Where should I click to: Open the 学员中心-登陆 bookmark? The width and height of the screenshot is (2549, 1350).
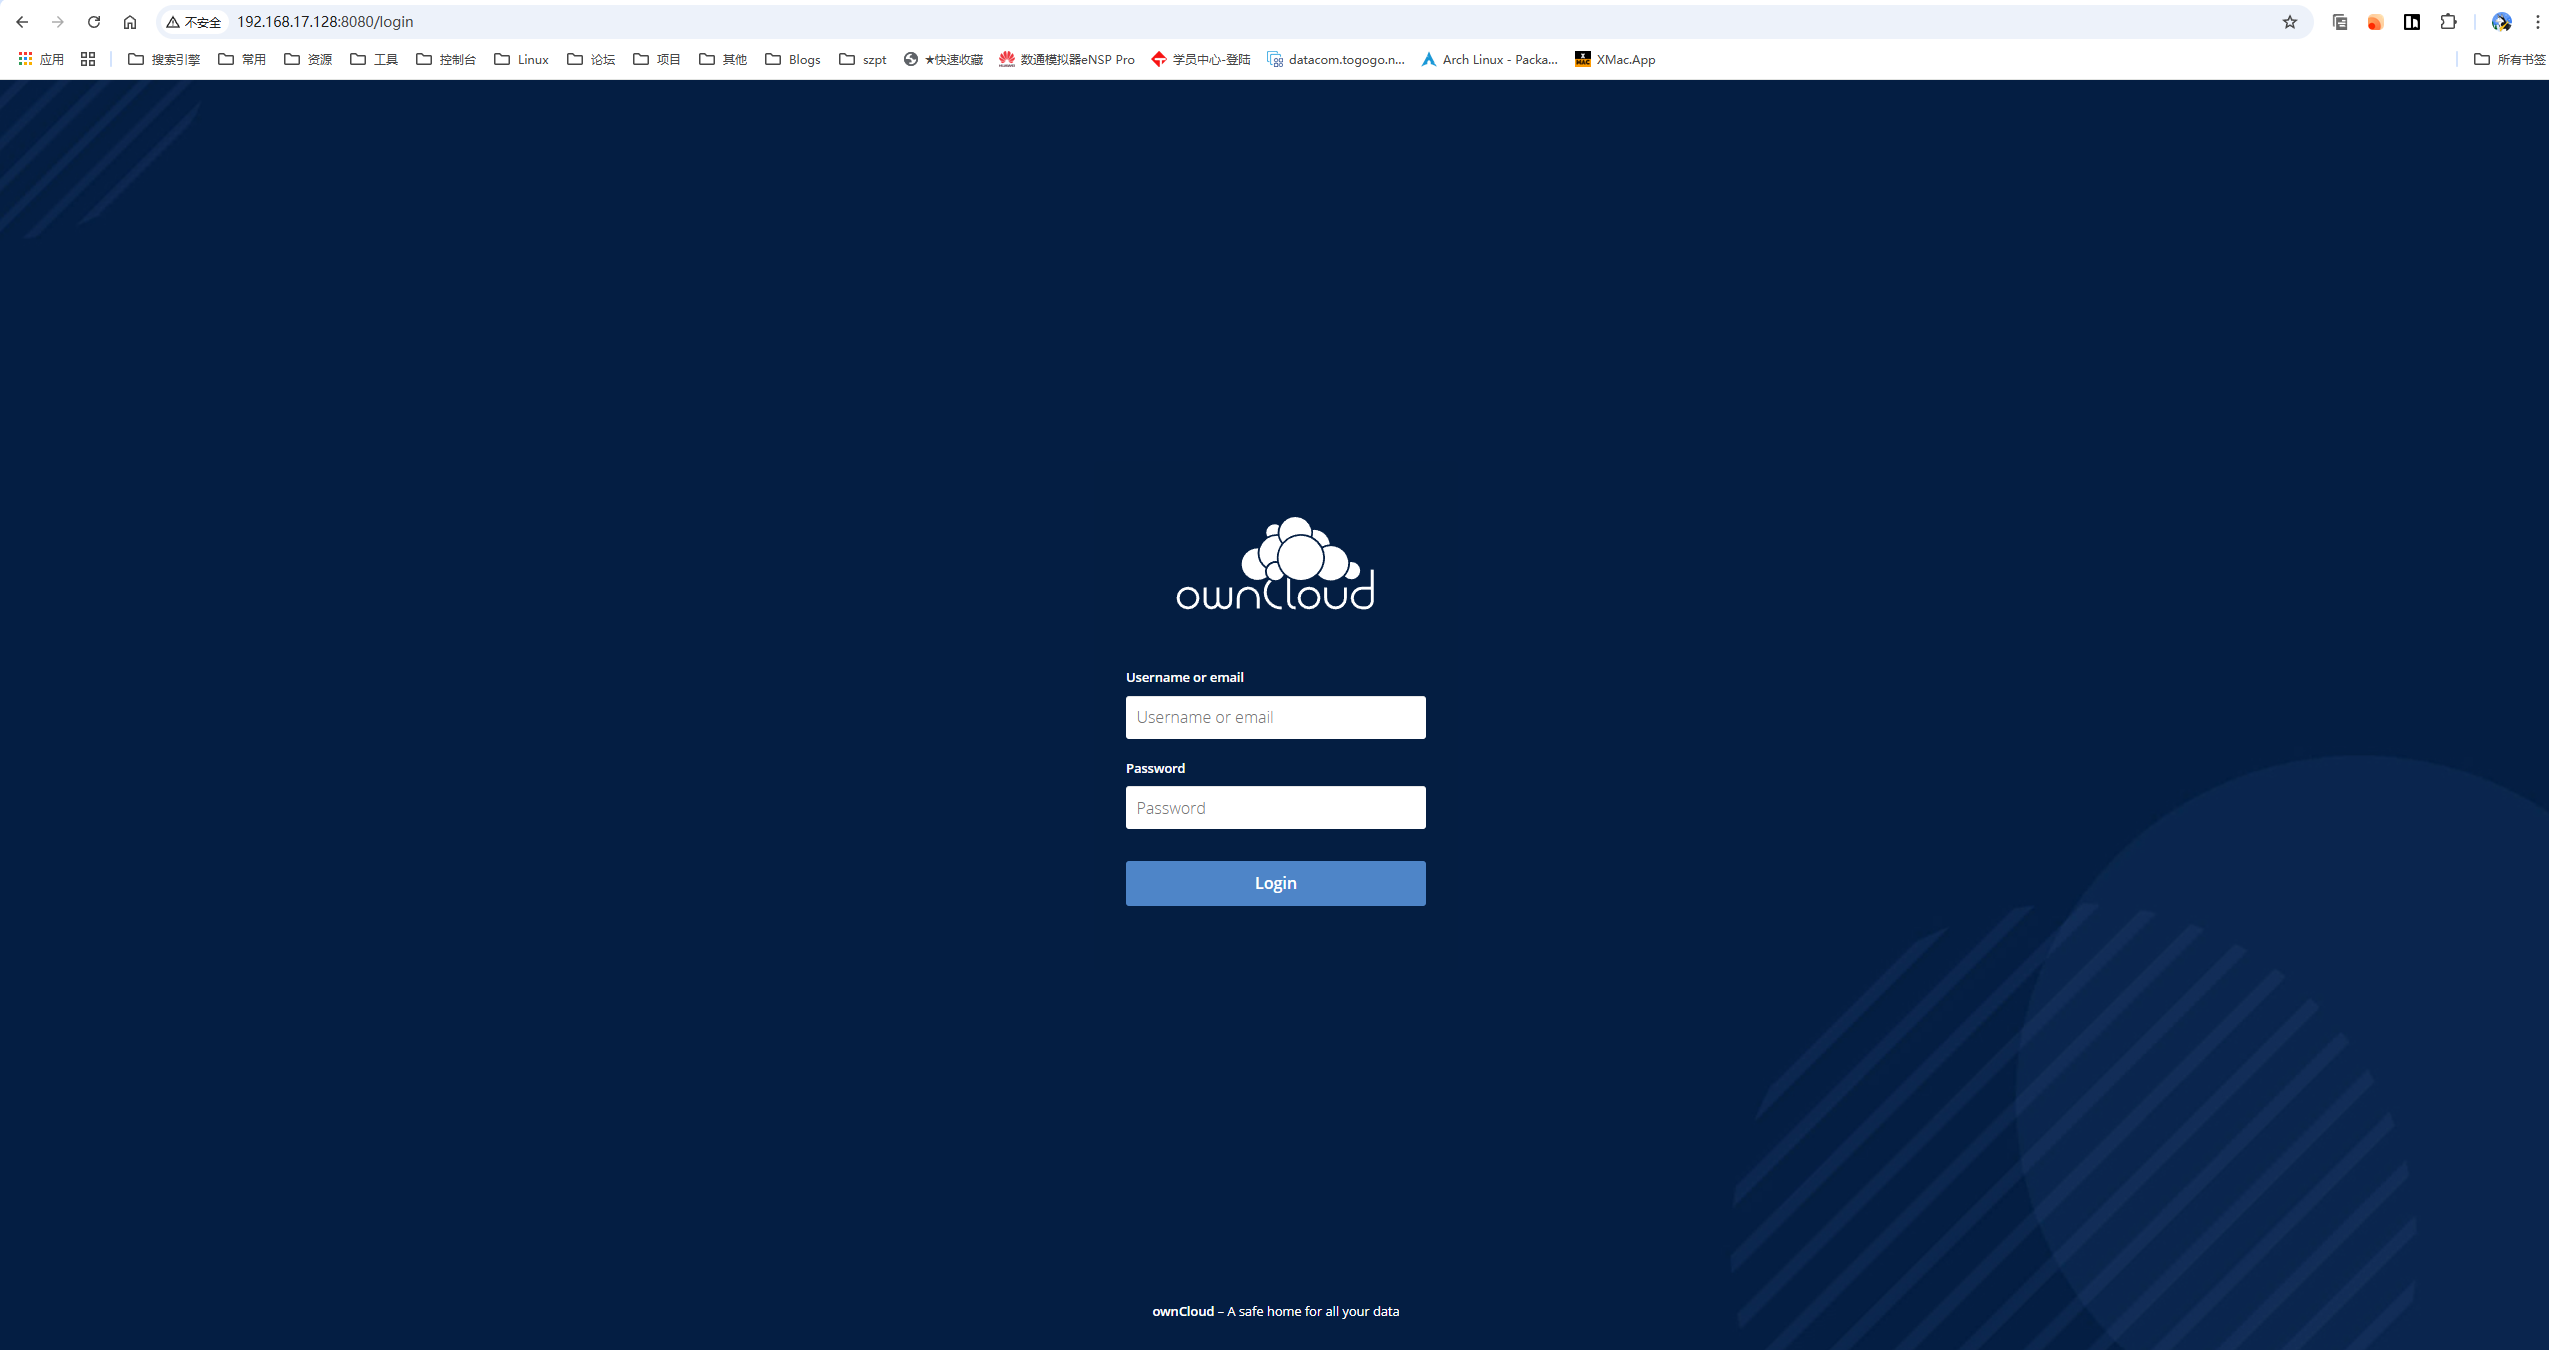(x=1201, y=59)
